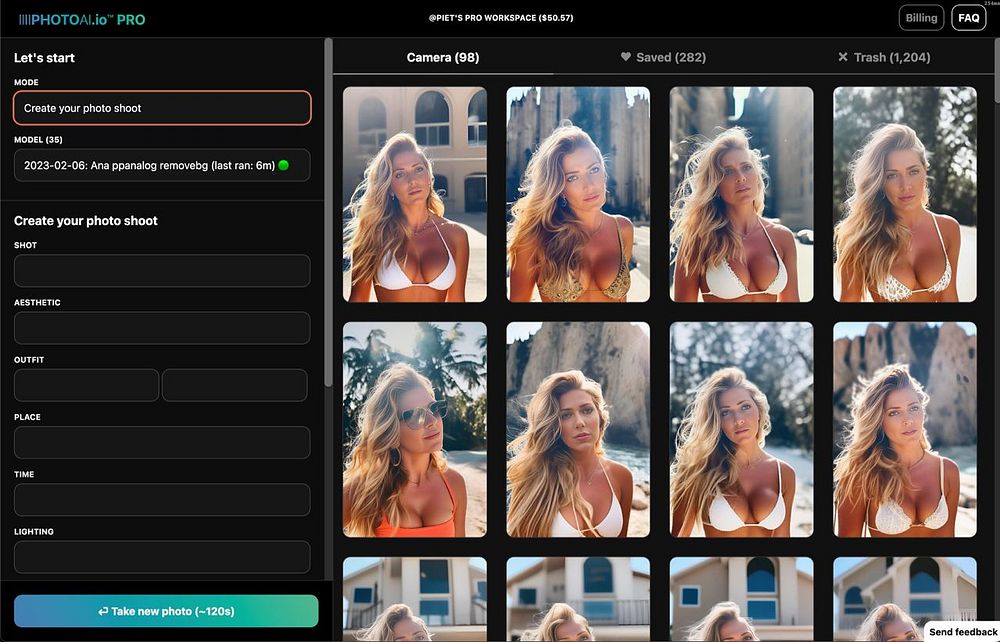Open the first-row photo with trees behind

(x=904, y=194)
